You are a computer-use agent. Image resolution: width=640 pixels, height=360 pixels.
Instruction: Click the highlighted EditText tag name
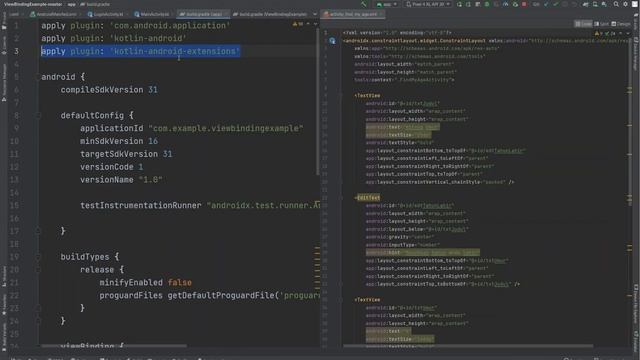pos(369,198)
